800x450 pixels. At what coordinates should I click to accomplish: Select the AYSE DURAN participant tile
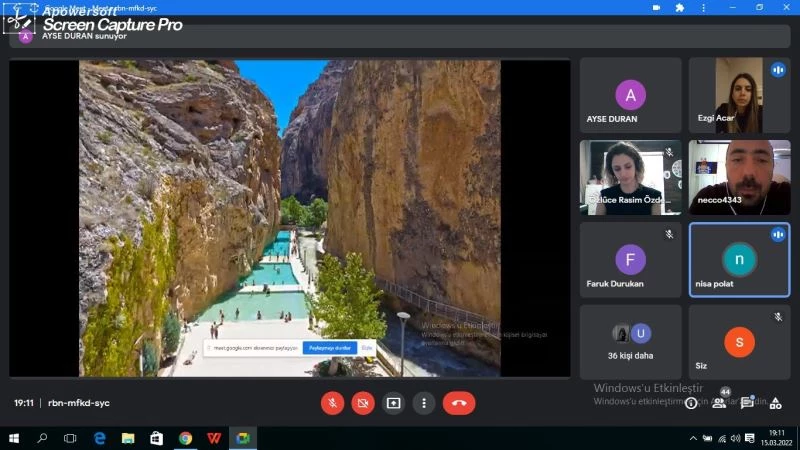630,96
